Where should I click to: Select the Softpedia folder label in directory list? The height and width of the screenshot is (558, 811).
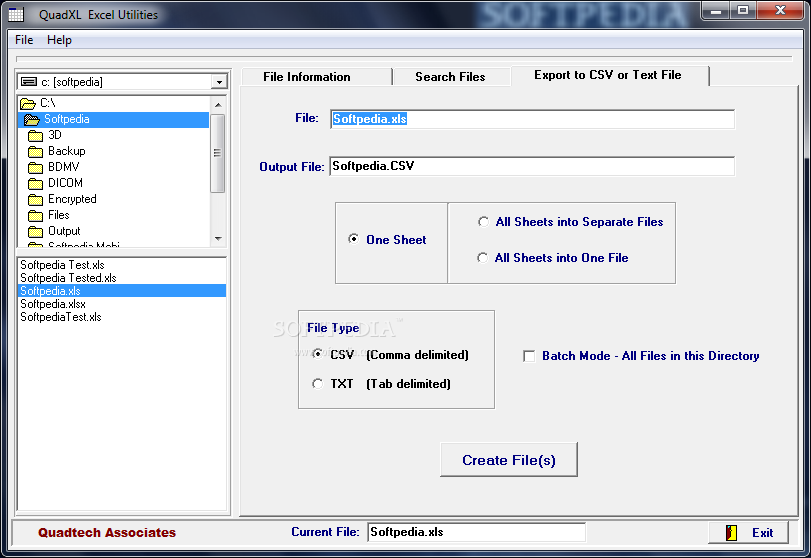[67, 119]
